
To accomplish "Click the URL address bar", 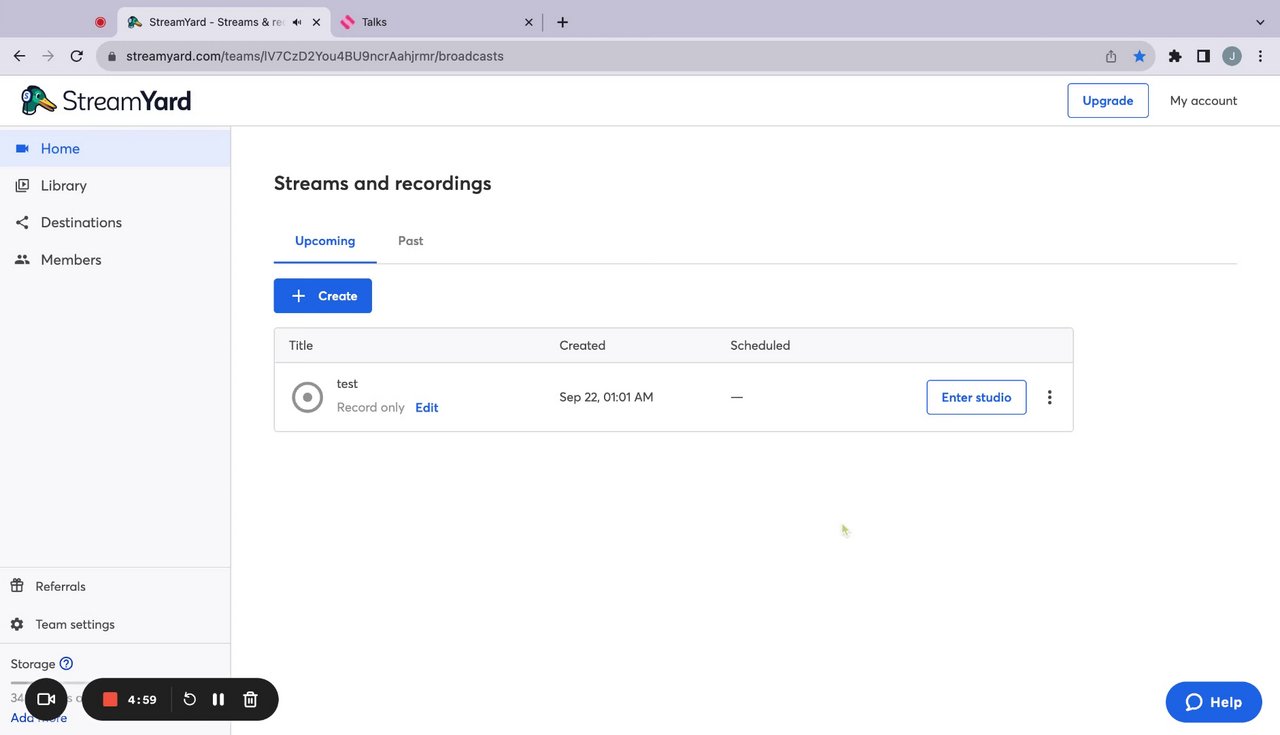I will 625,56.
